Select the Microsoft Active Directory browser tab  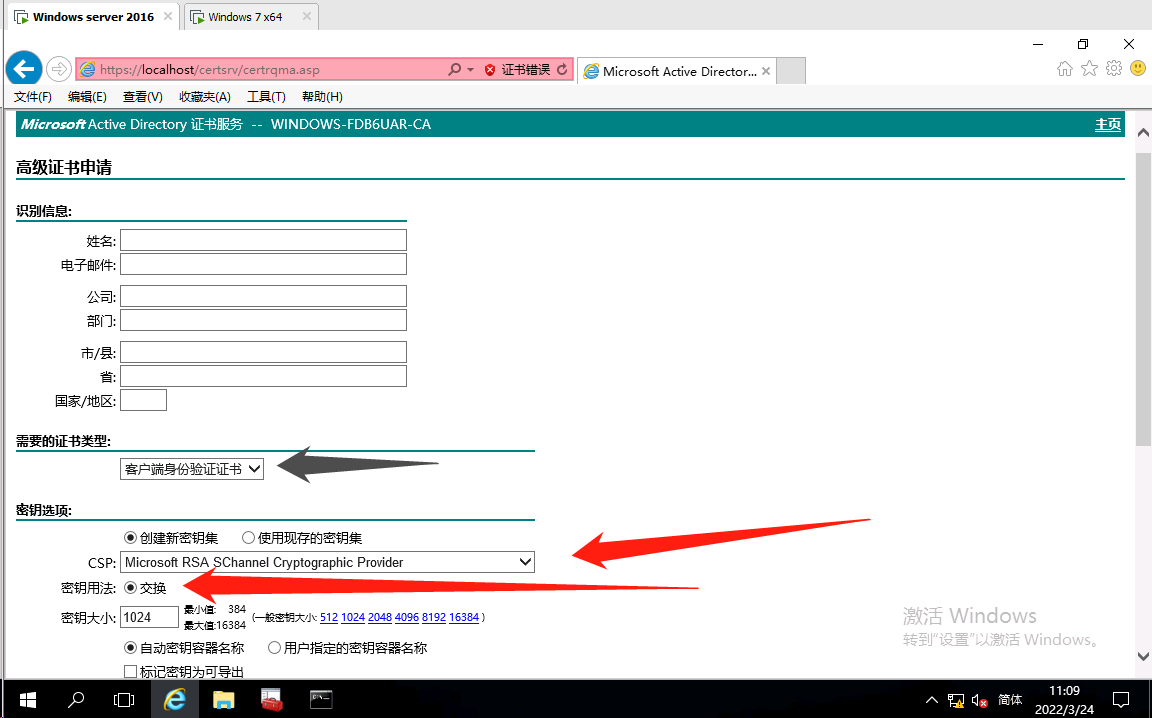click(x=676, y=71)
